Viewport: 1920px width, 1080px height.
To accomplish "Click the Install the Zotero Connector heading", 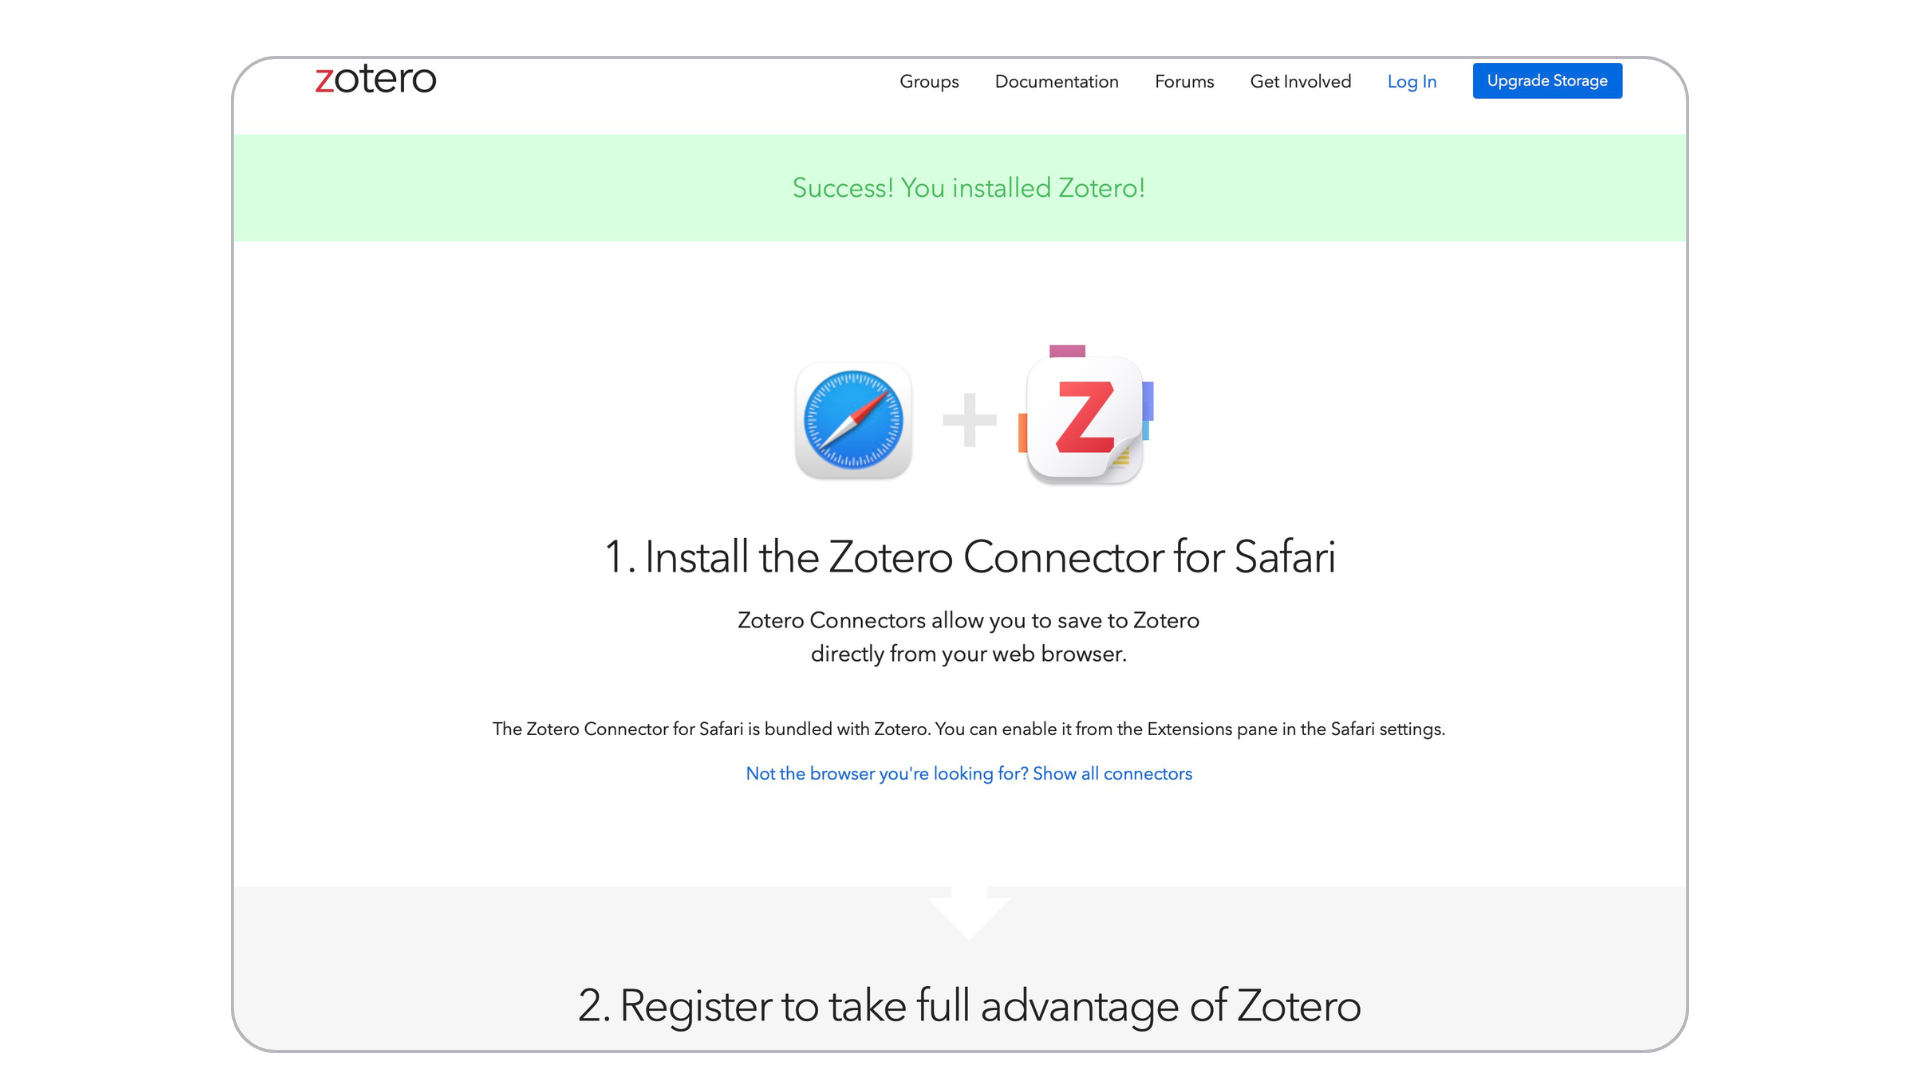I will [x=969, y=557].
